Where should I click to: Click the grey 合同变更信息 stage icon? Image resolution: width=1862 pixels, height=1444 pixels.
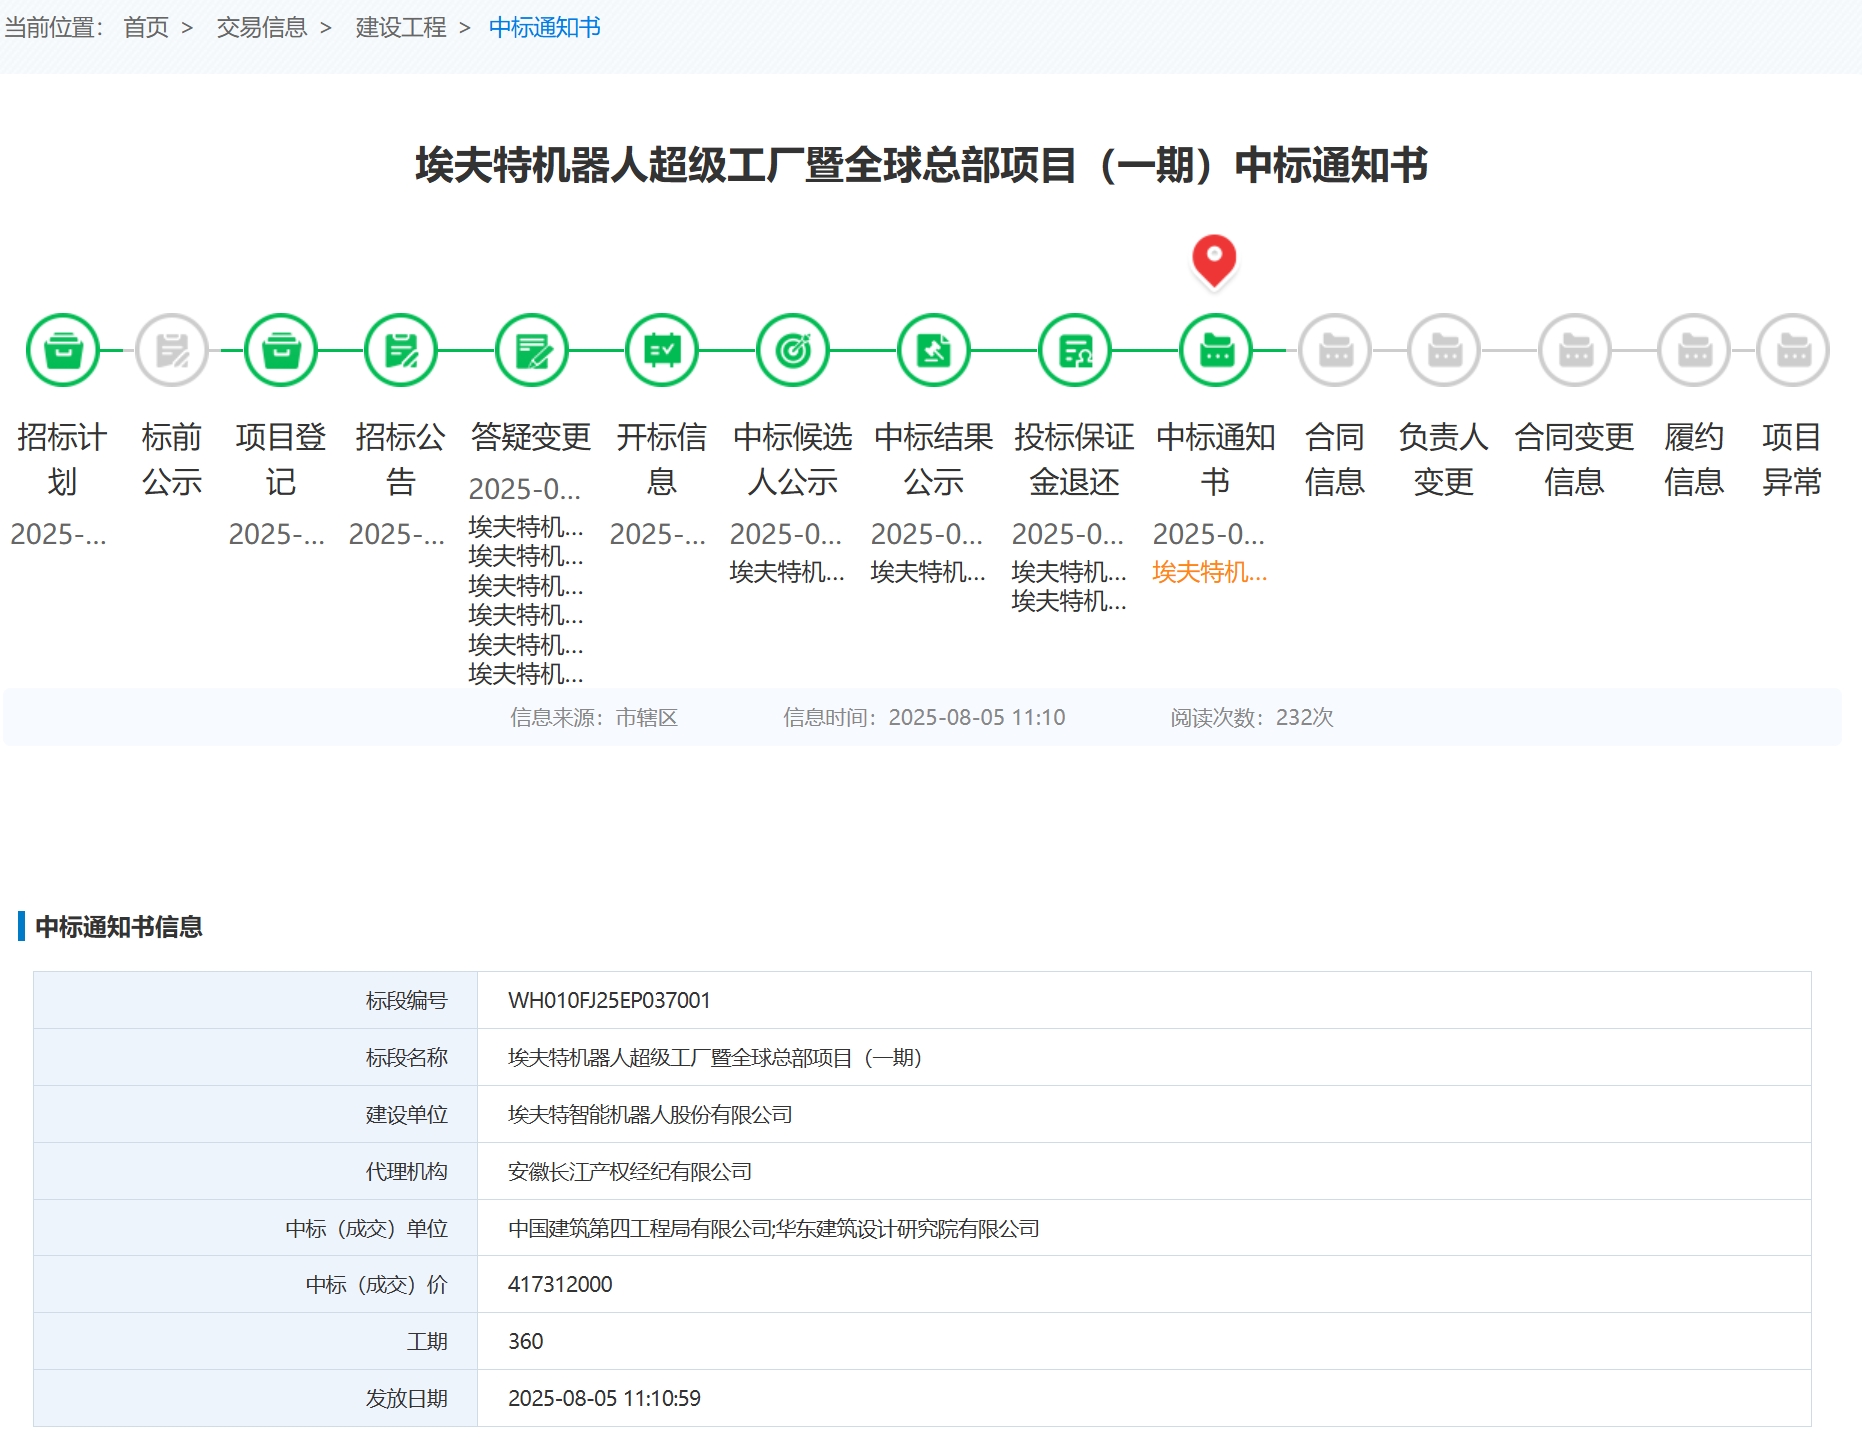tap(1575, 351)
